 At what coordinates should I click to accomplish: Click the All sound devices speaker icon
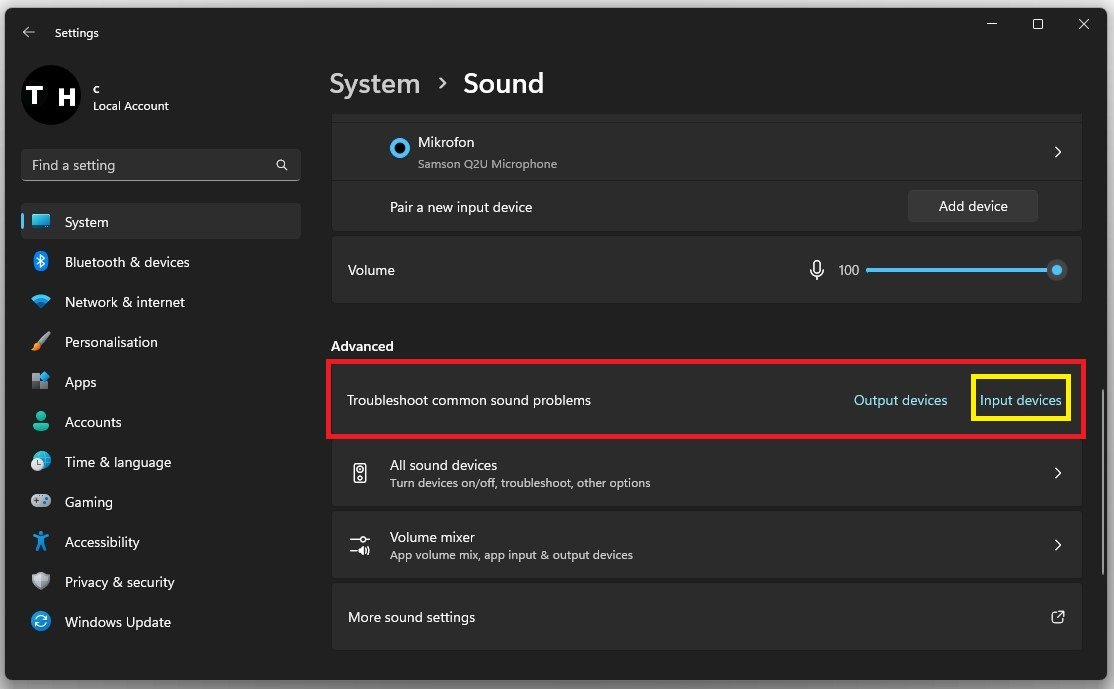pyautogui.click(x=360, y=473)
